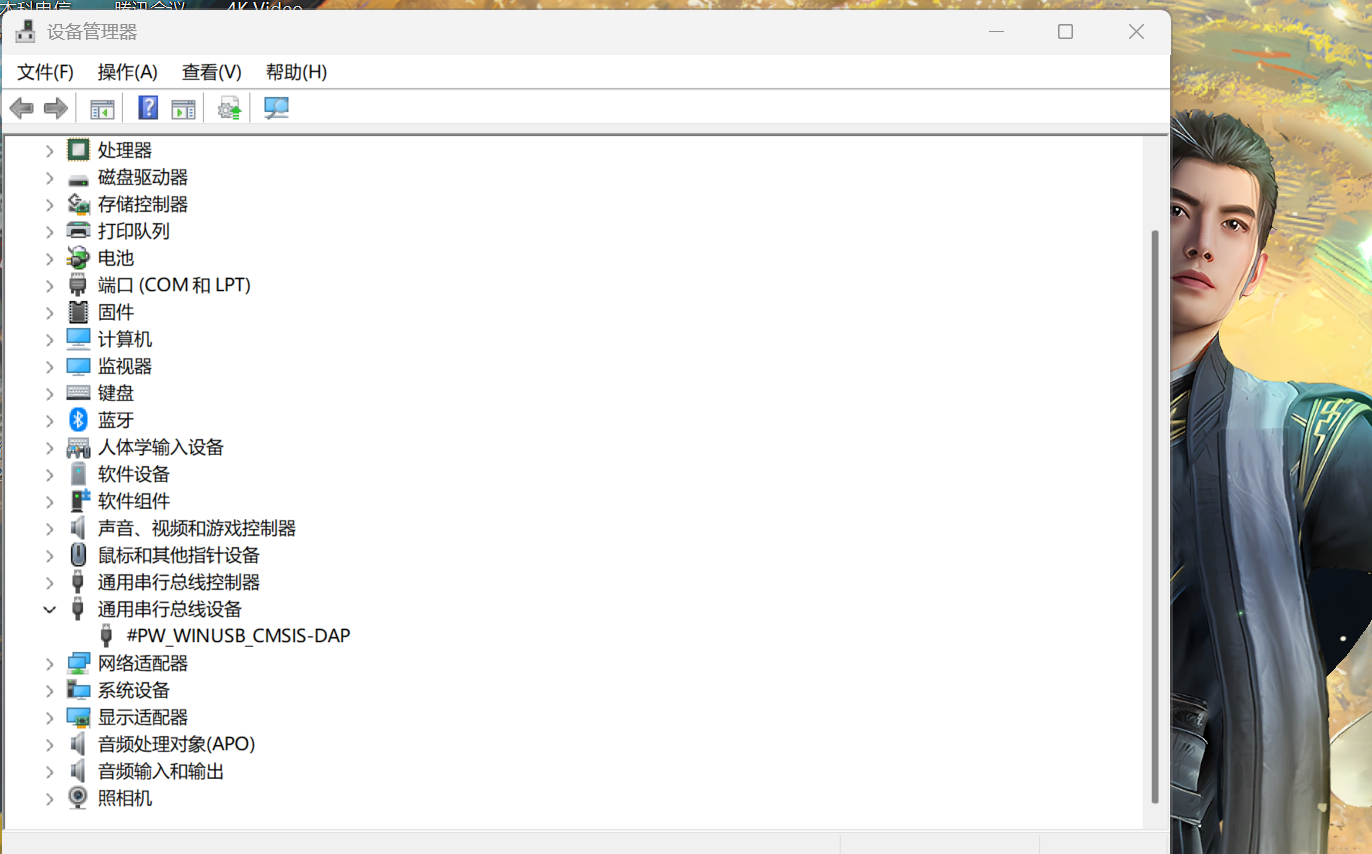Click the Forward arrow toolbar icon
The width and height of the screenshot is (1372, 854).
pos(56,108)
